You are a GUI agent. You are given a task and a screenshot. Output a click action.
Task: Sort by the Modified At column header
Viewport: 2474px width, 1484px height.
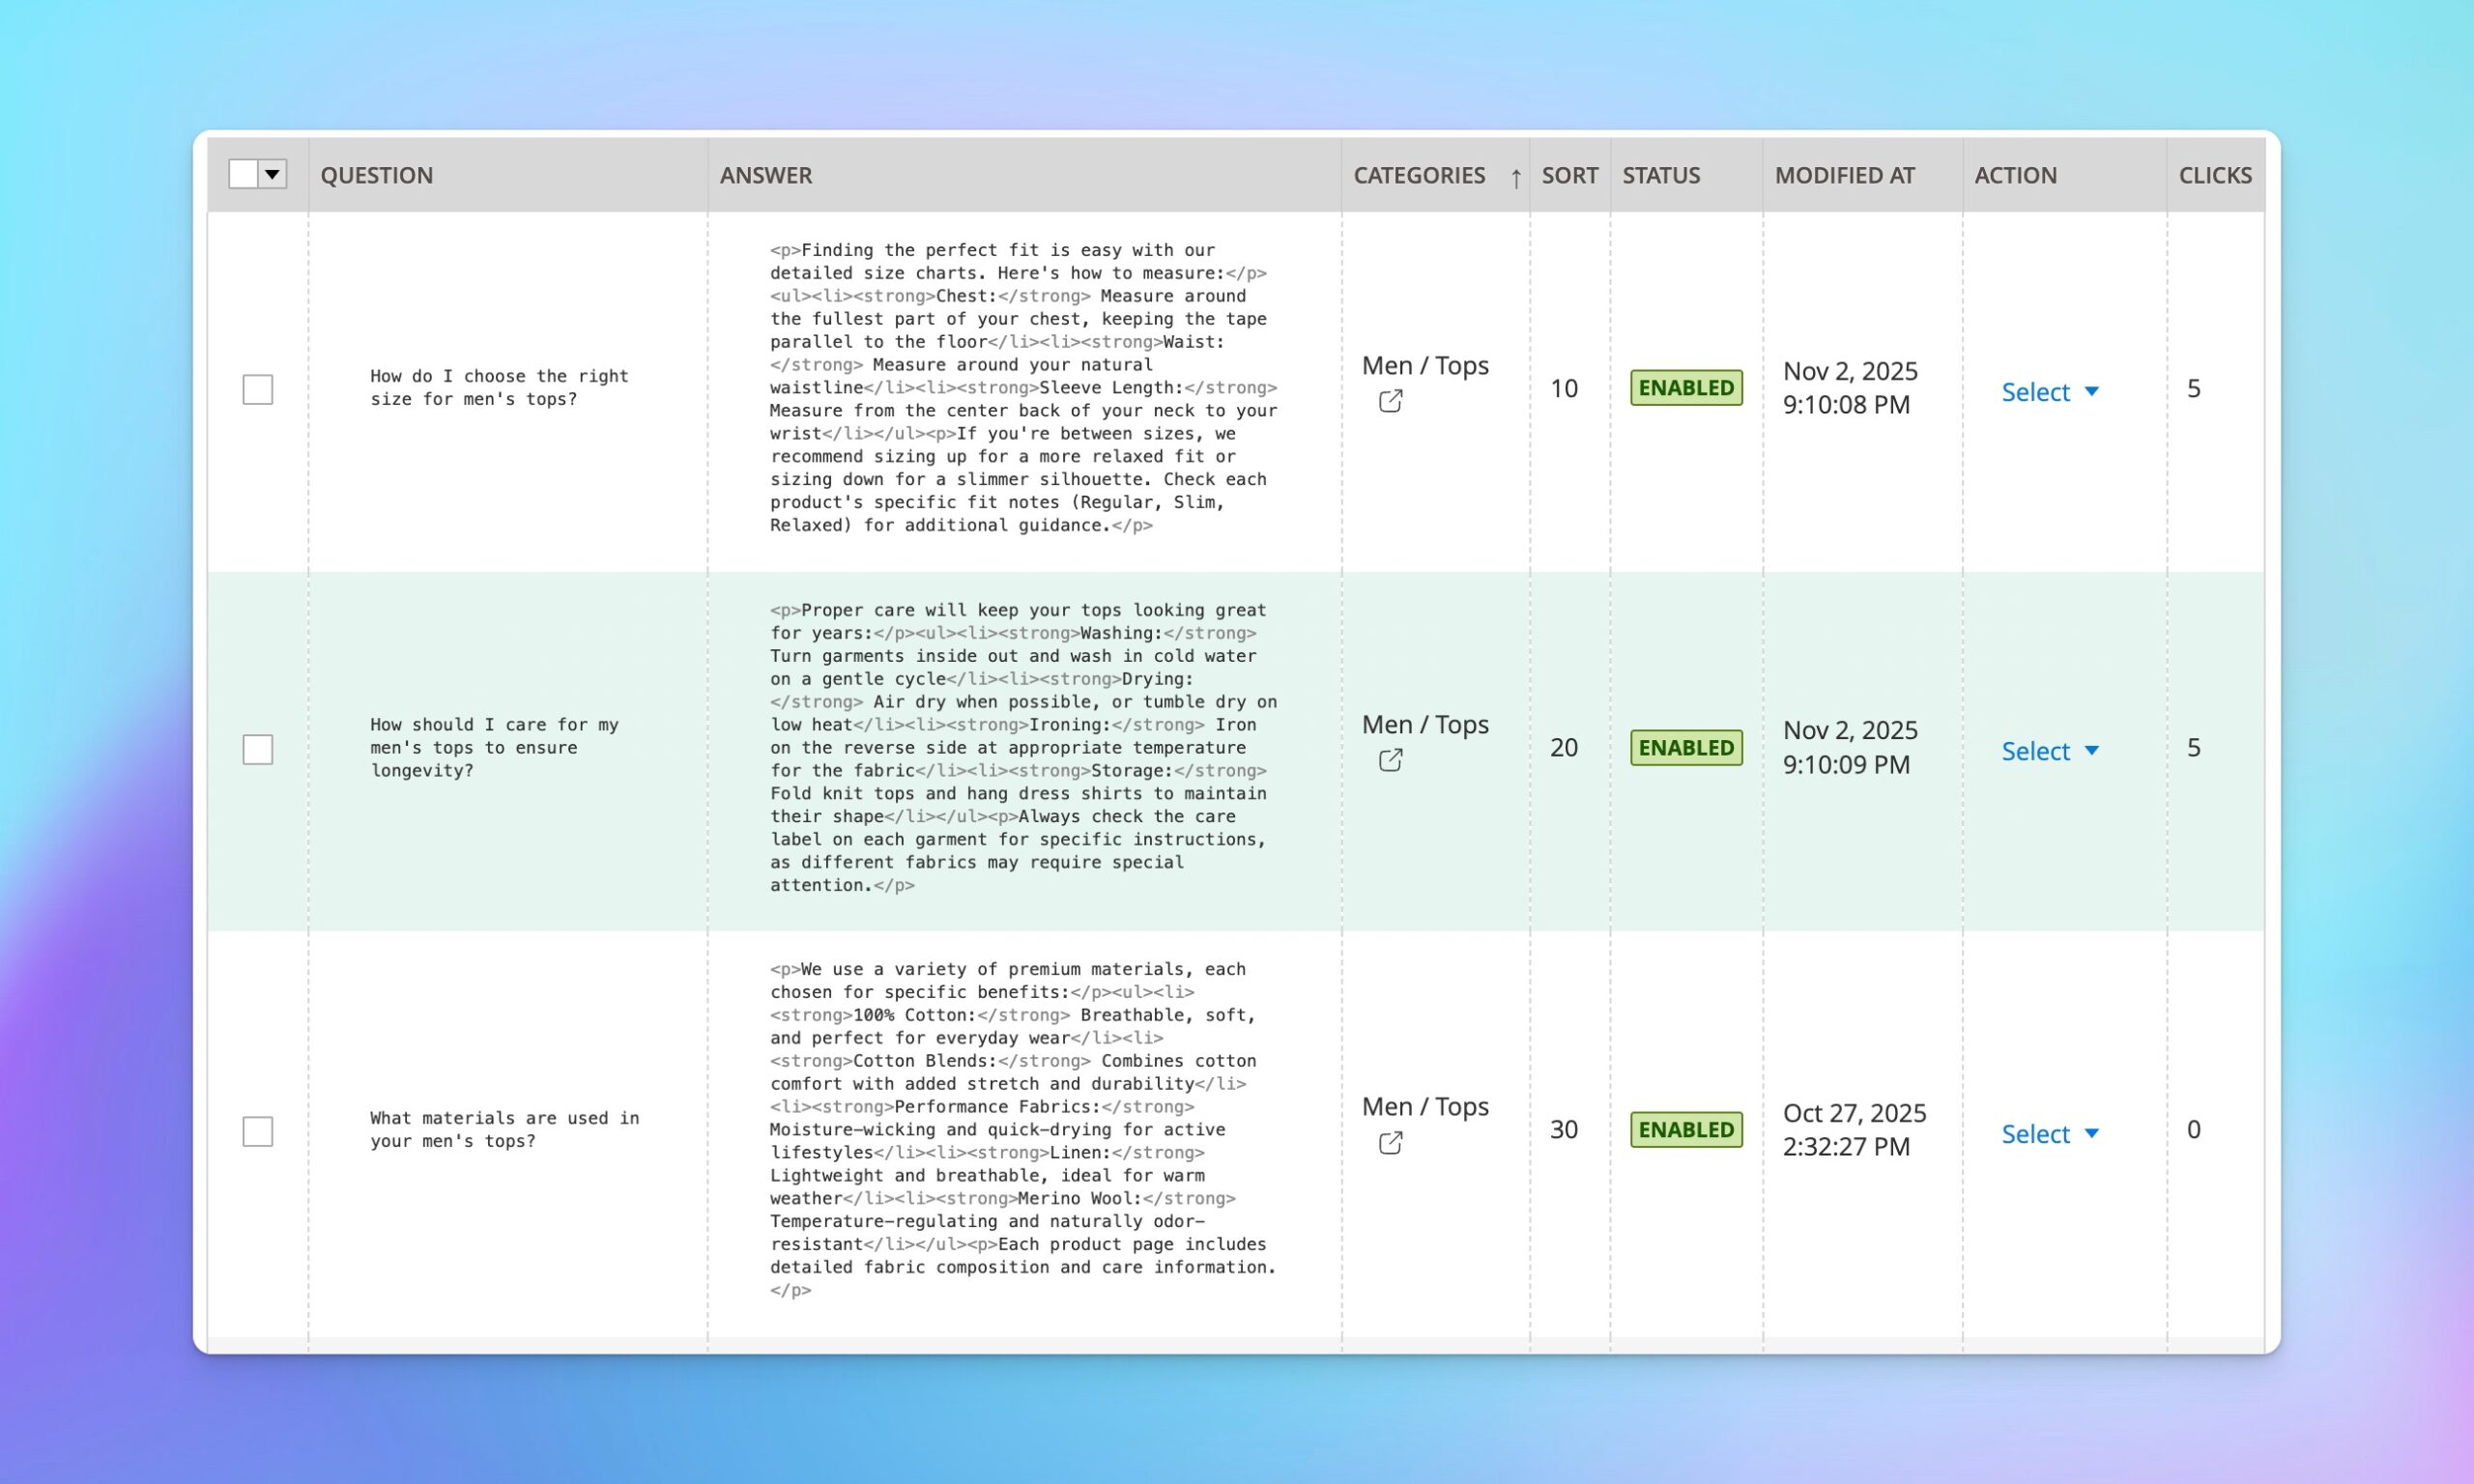pyautogui.click(x=1844, y=175)
